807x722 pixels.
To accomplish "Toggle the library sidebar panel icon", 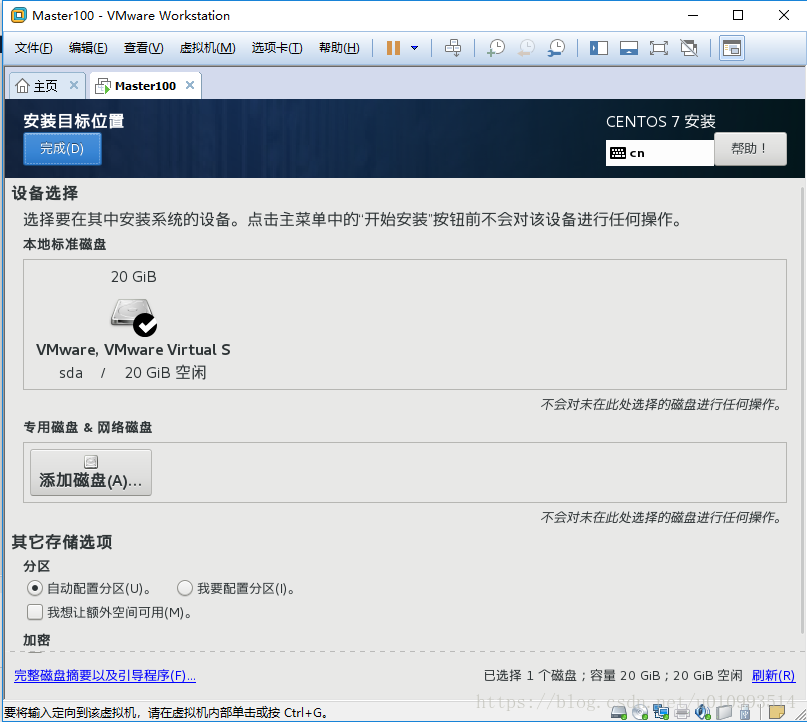I will [x=599, y=48].
